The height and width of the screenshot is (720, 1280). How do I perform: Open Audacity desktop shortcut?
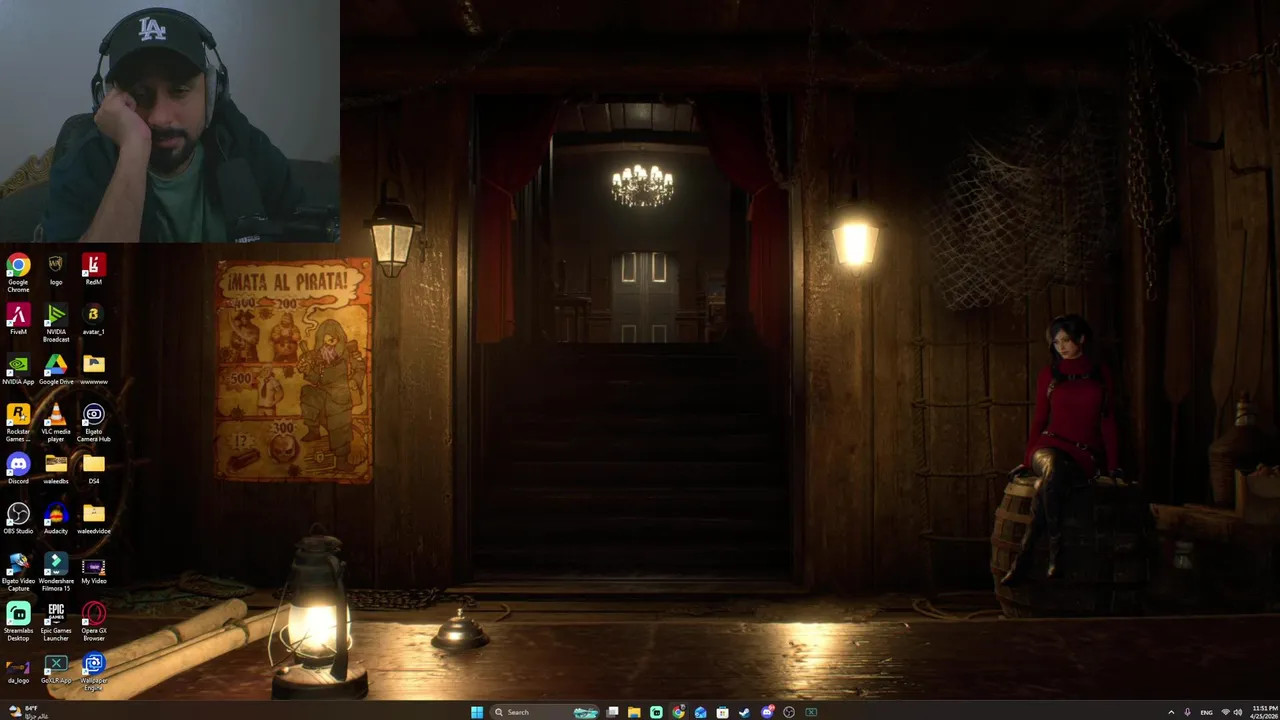point(56,519)
